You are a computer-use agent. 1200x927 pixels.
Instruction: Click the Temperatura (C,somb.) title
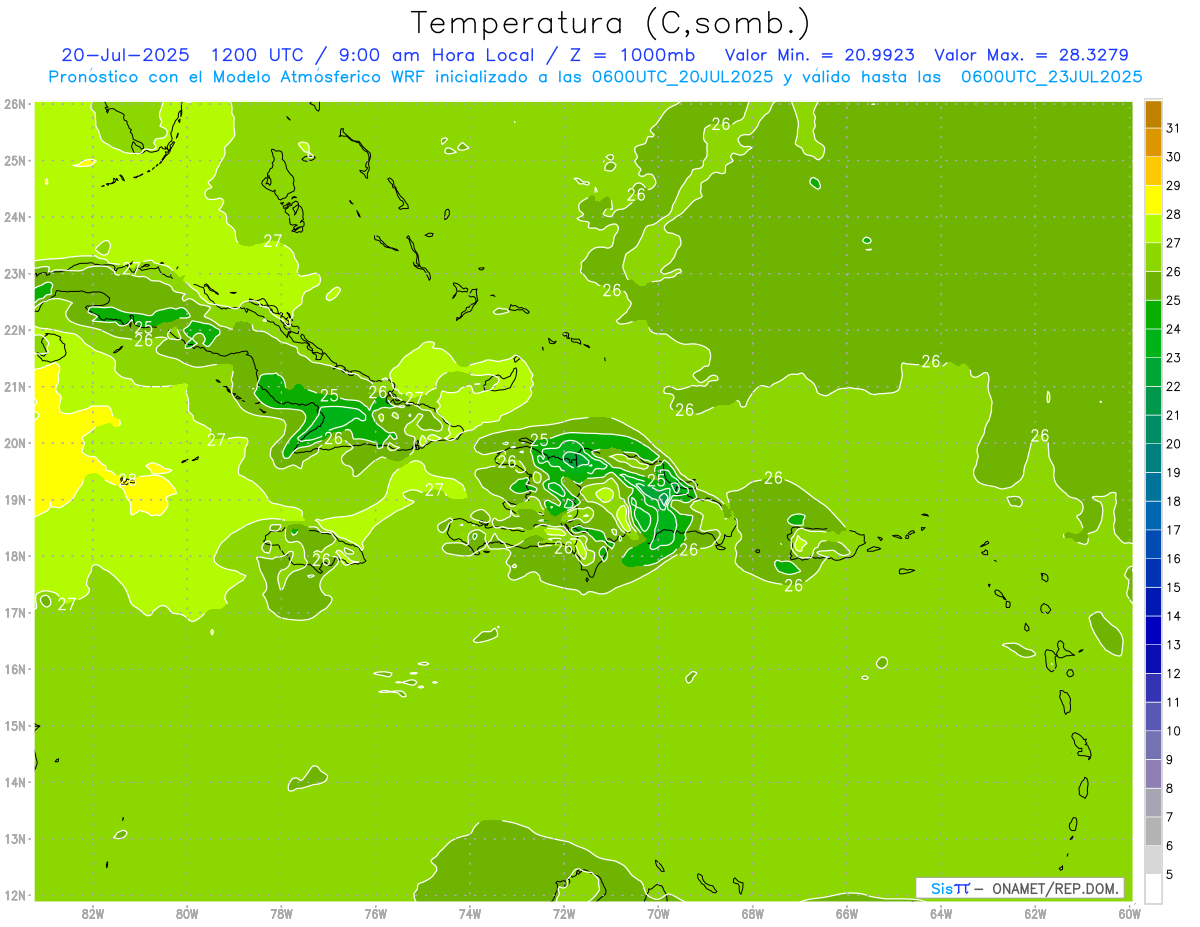(611, 23)
